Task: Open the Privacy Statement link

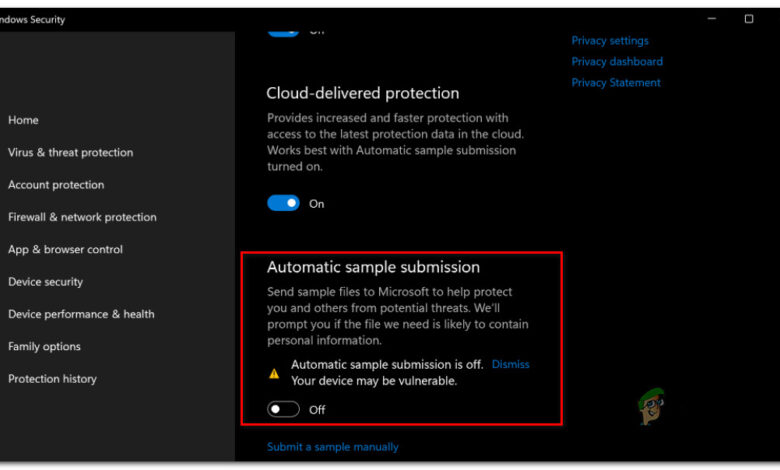Action: 616,83
